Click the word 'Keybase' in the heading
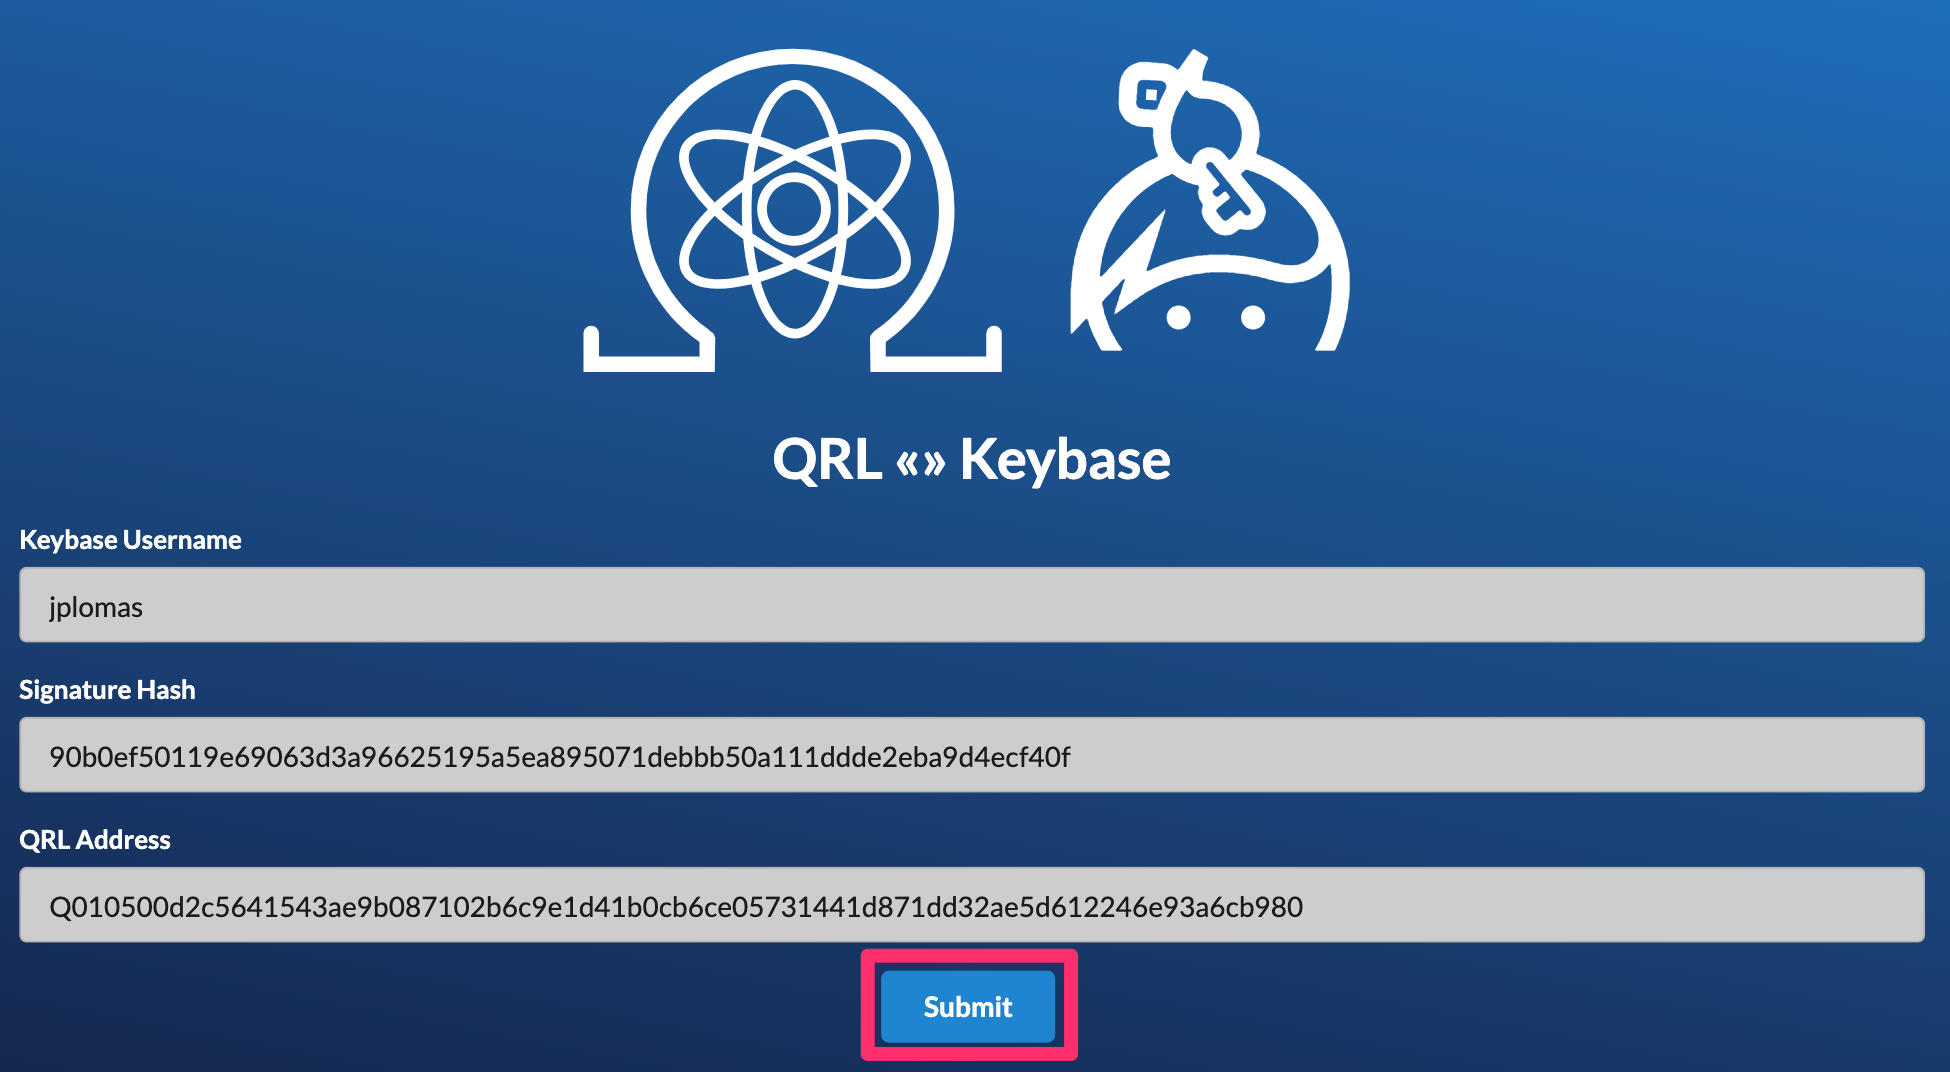The height and width of the screenshot is (1072, 1950). pyautogui.click(x=1065, y=460)
